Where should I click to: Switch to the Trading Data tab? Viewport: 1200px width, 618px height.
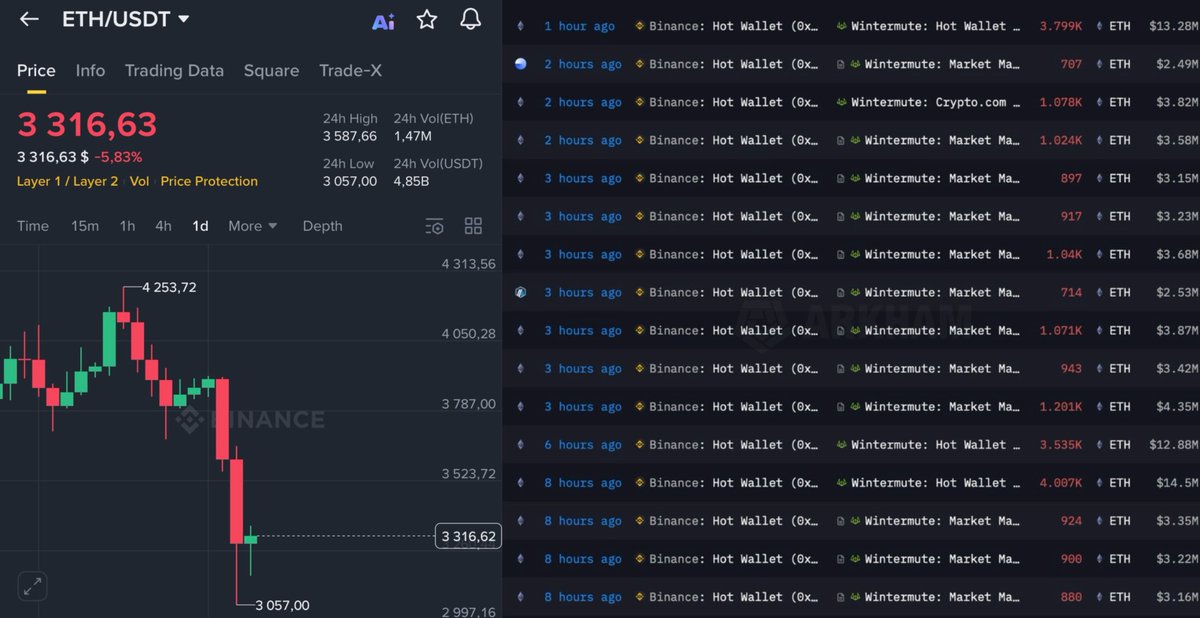coord(174,70)
